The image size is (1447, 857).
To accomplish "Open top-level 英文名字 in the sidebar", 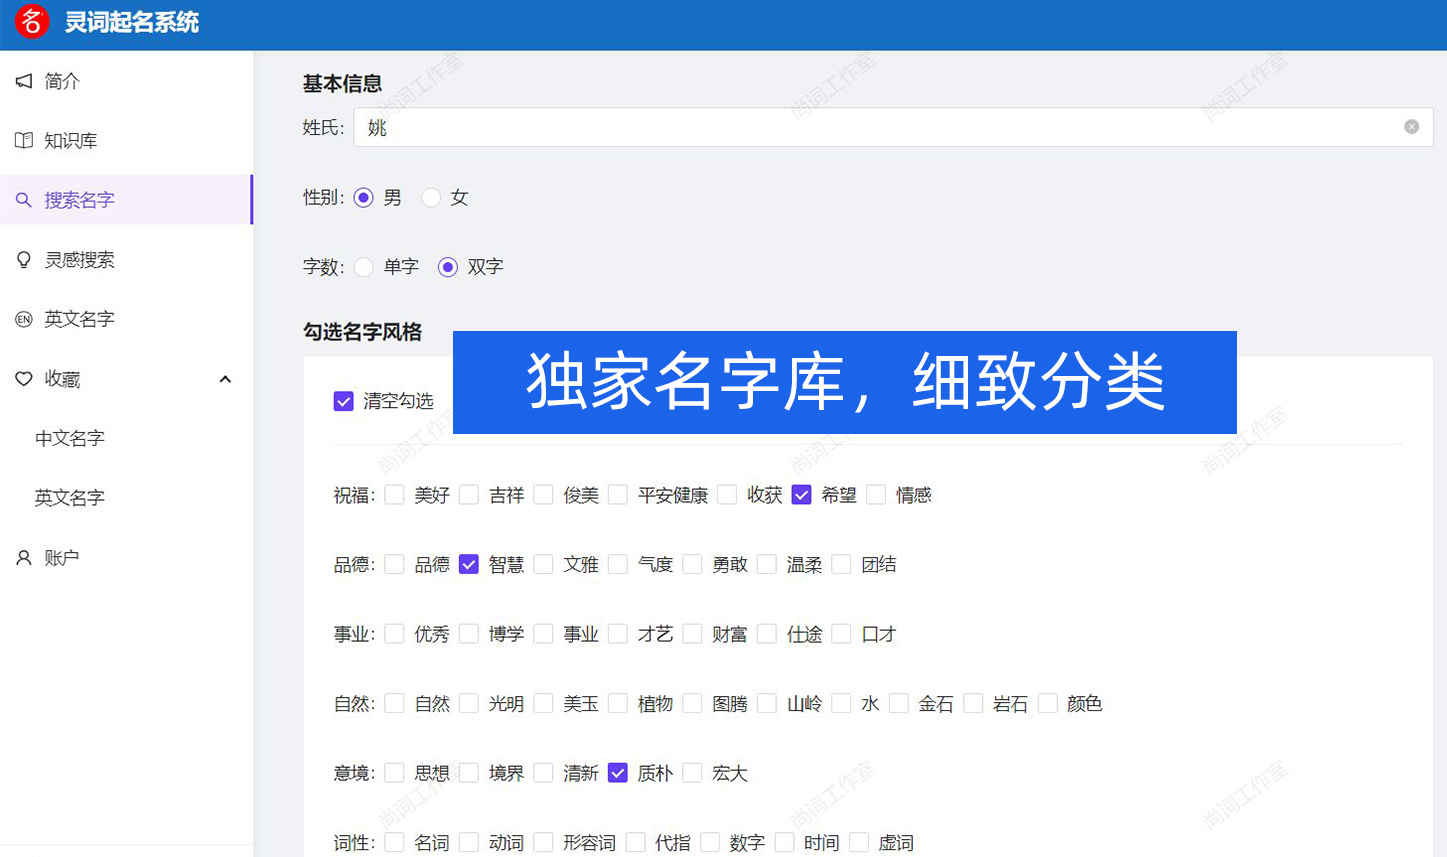I will 126,319.
